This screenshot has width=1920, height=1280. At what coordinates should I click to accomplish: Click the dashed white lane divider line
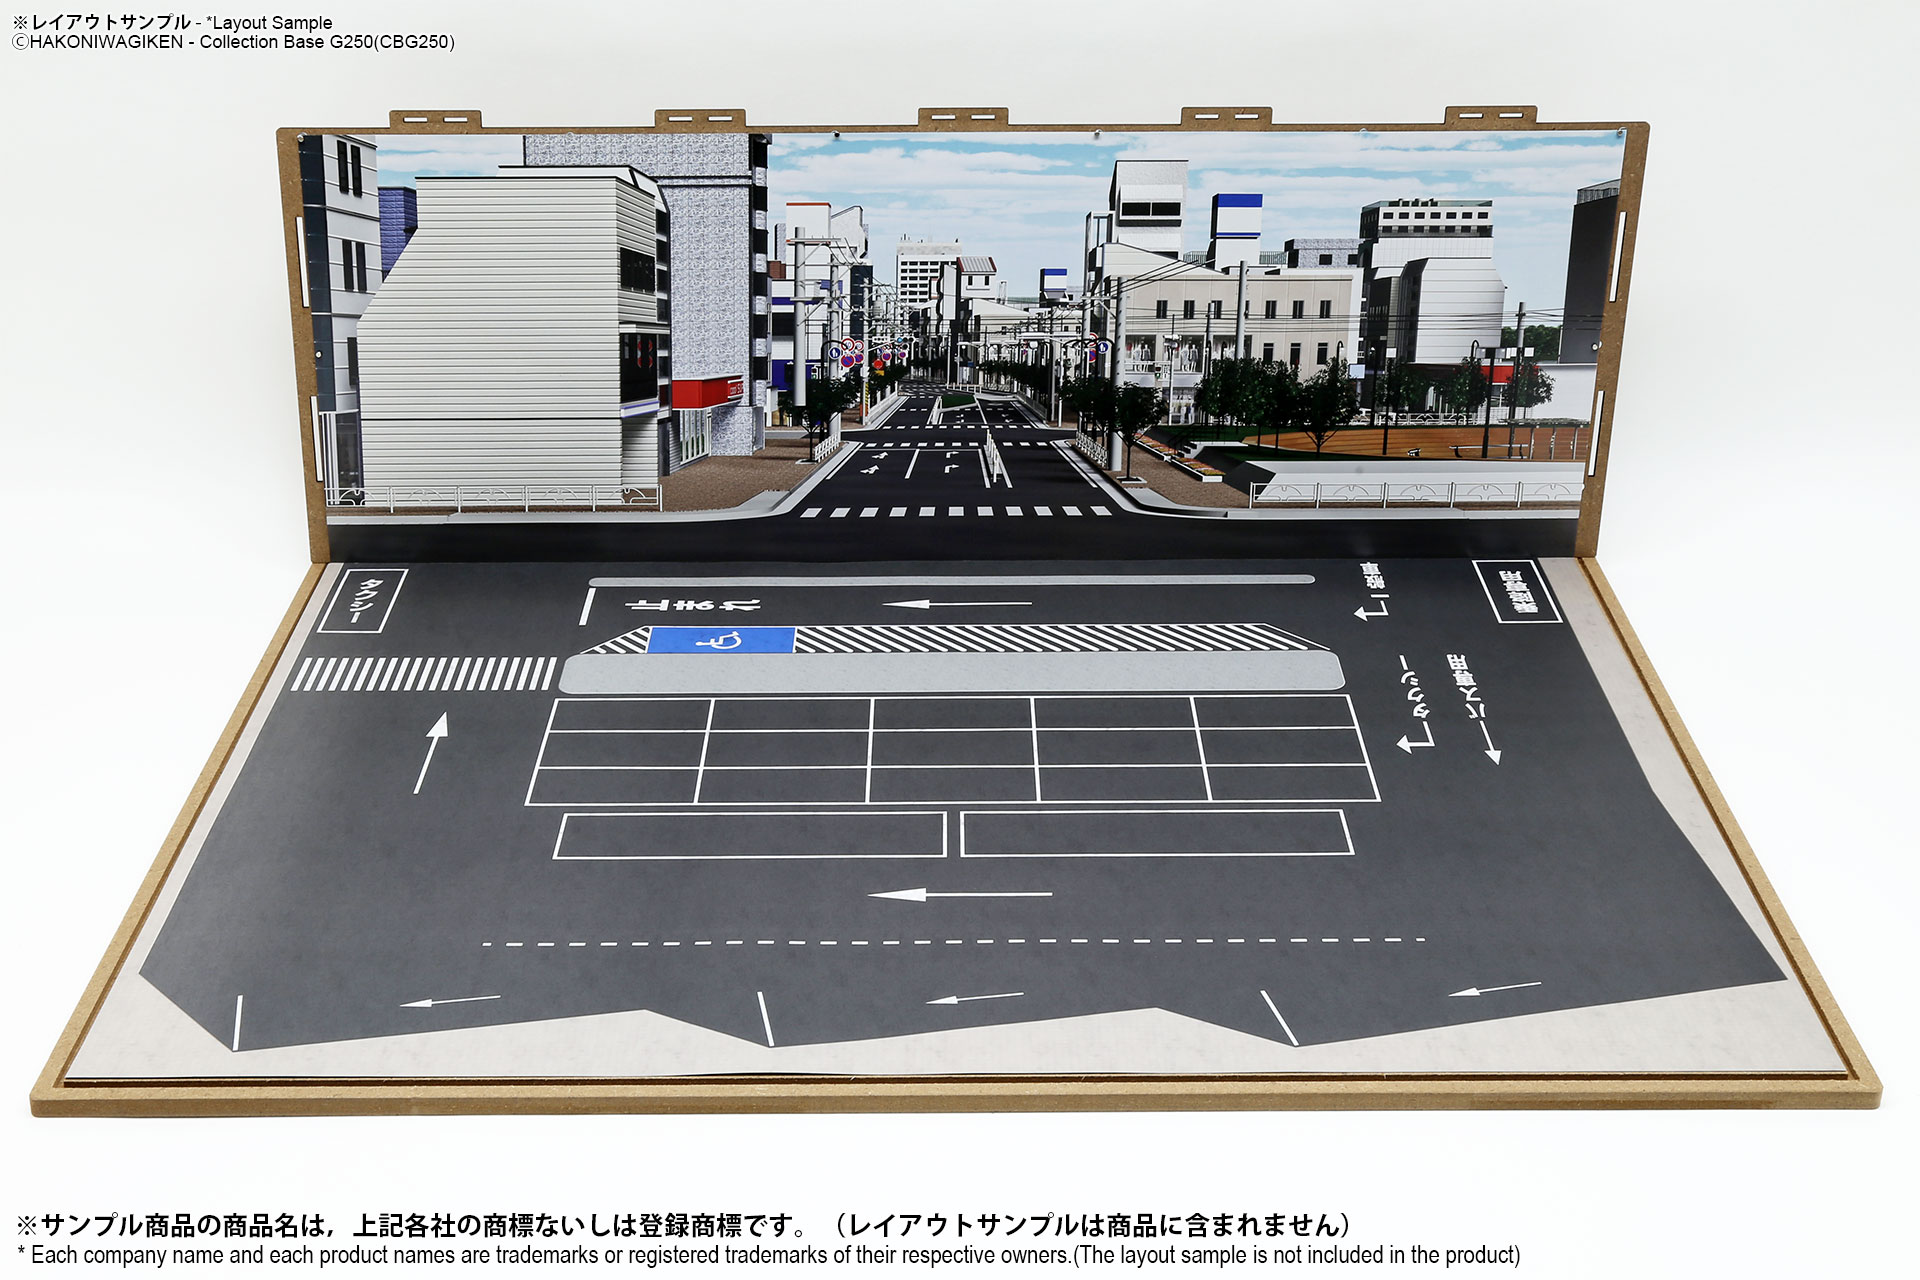953,942
